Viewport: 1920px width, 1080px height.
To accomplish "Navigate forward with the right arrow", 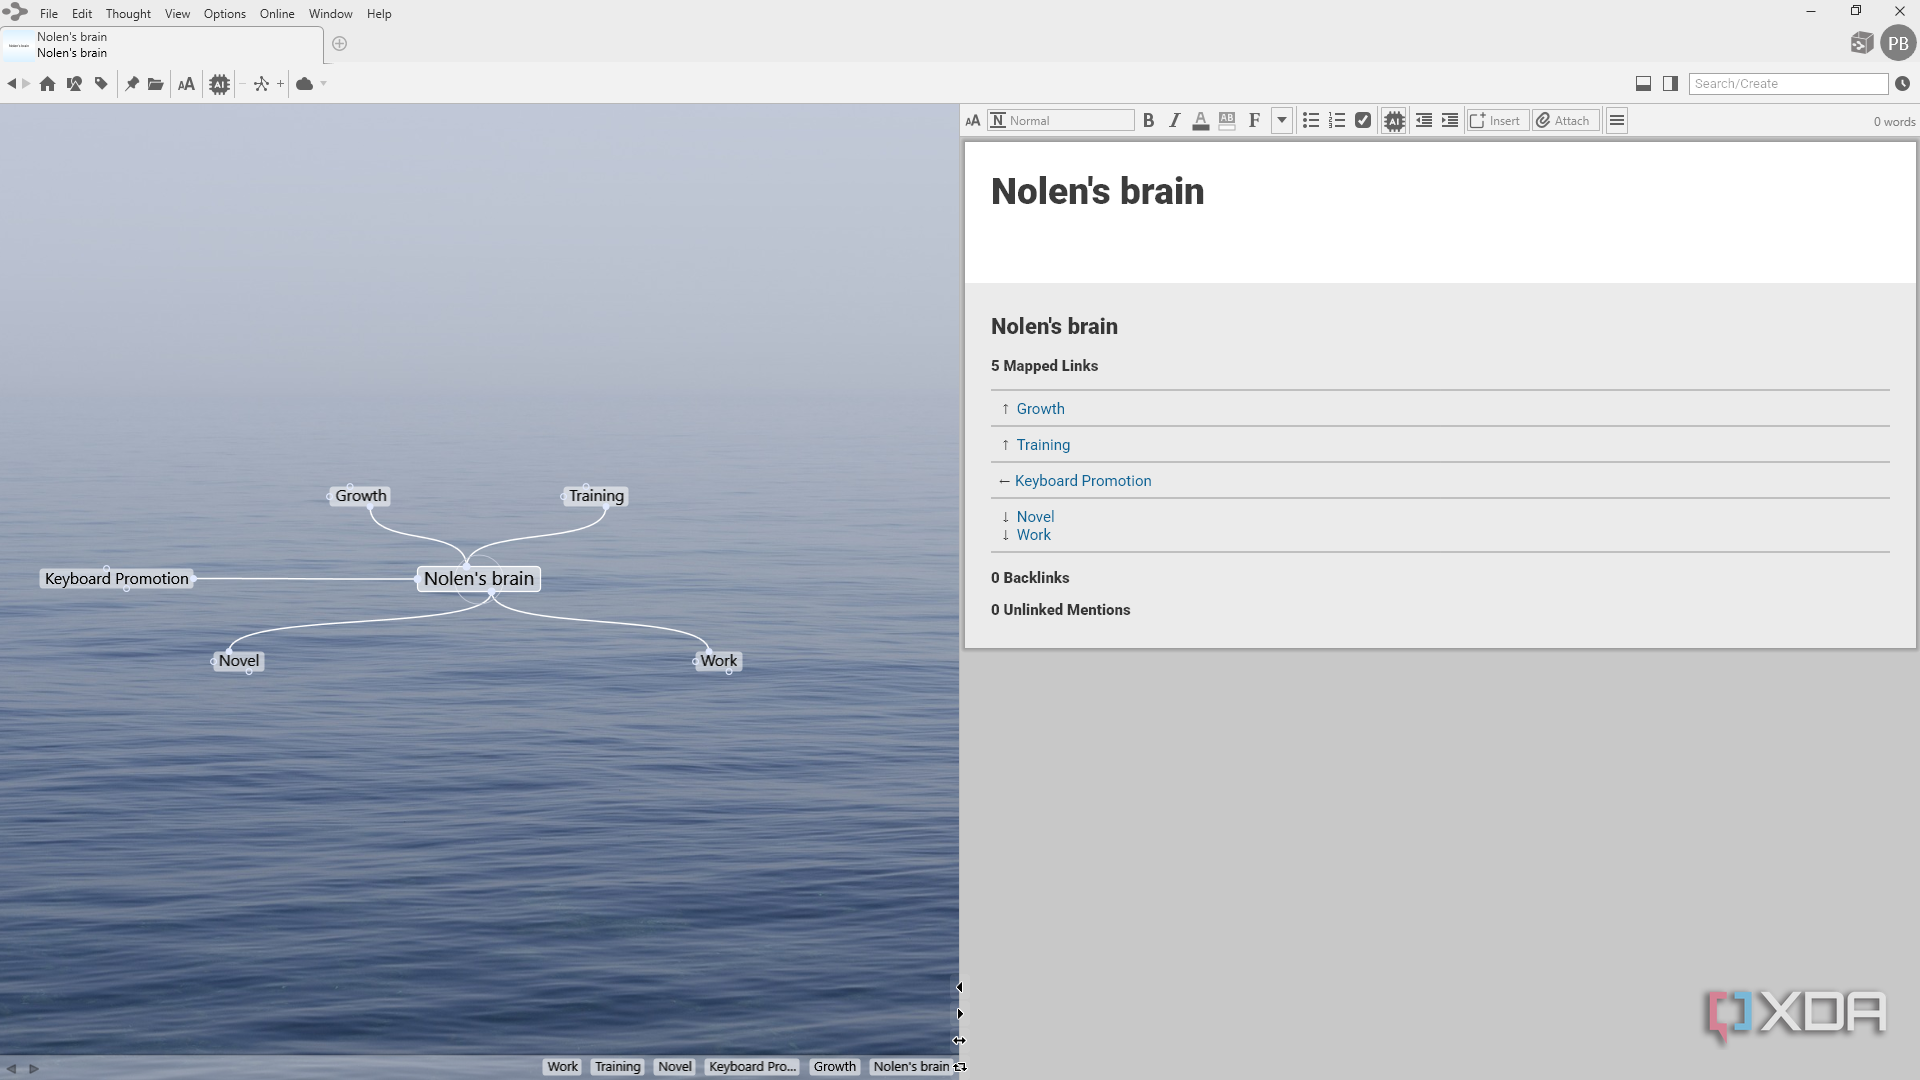I will [26, 84].
